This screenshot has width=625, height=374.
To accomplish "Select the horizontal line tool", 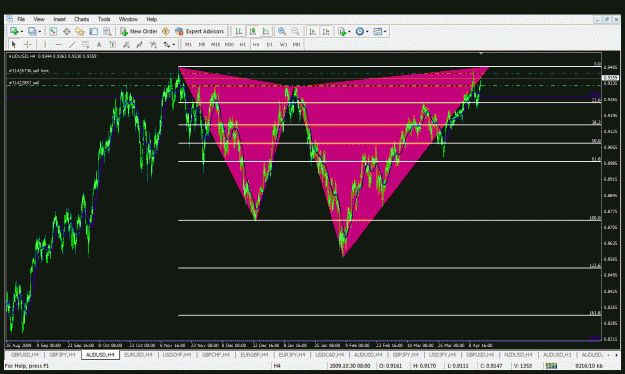I will coord(59,44).
